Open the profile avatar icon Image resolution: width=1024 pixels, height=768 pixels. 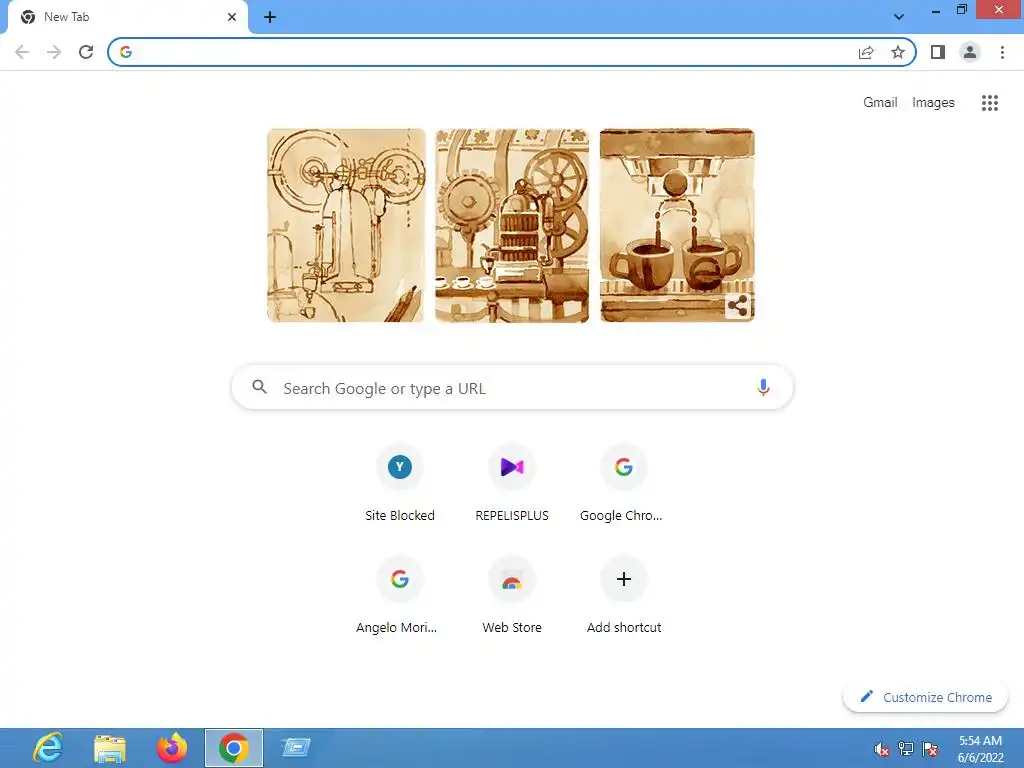(x=970, y=52)
